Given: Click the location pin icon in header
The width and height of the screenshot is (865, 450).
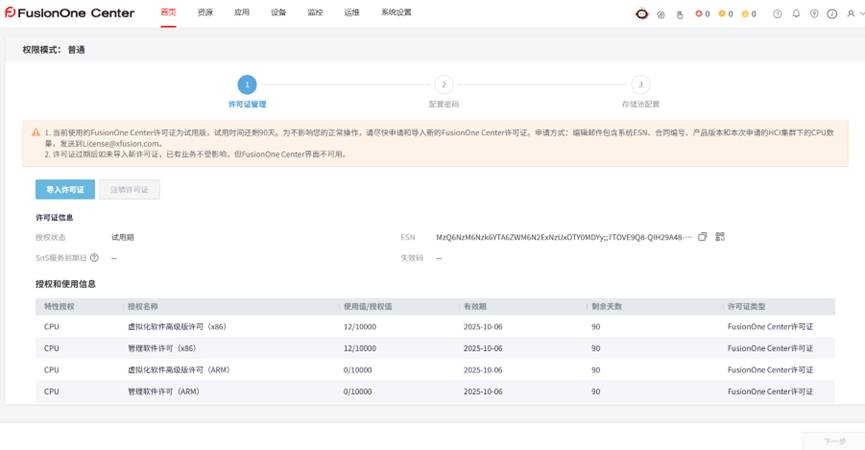Looking at the screenshot, I should [x=814, y=14].
